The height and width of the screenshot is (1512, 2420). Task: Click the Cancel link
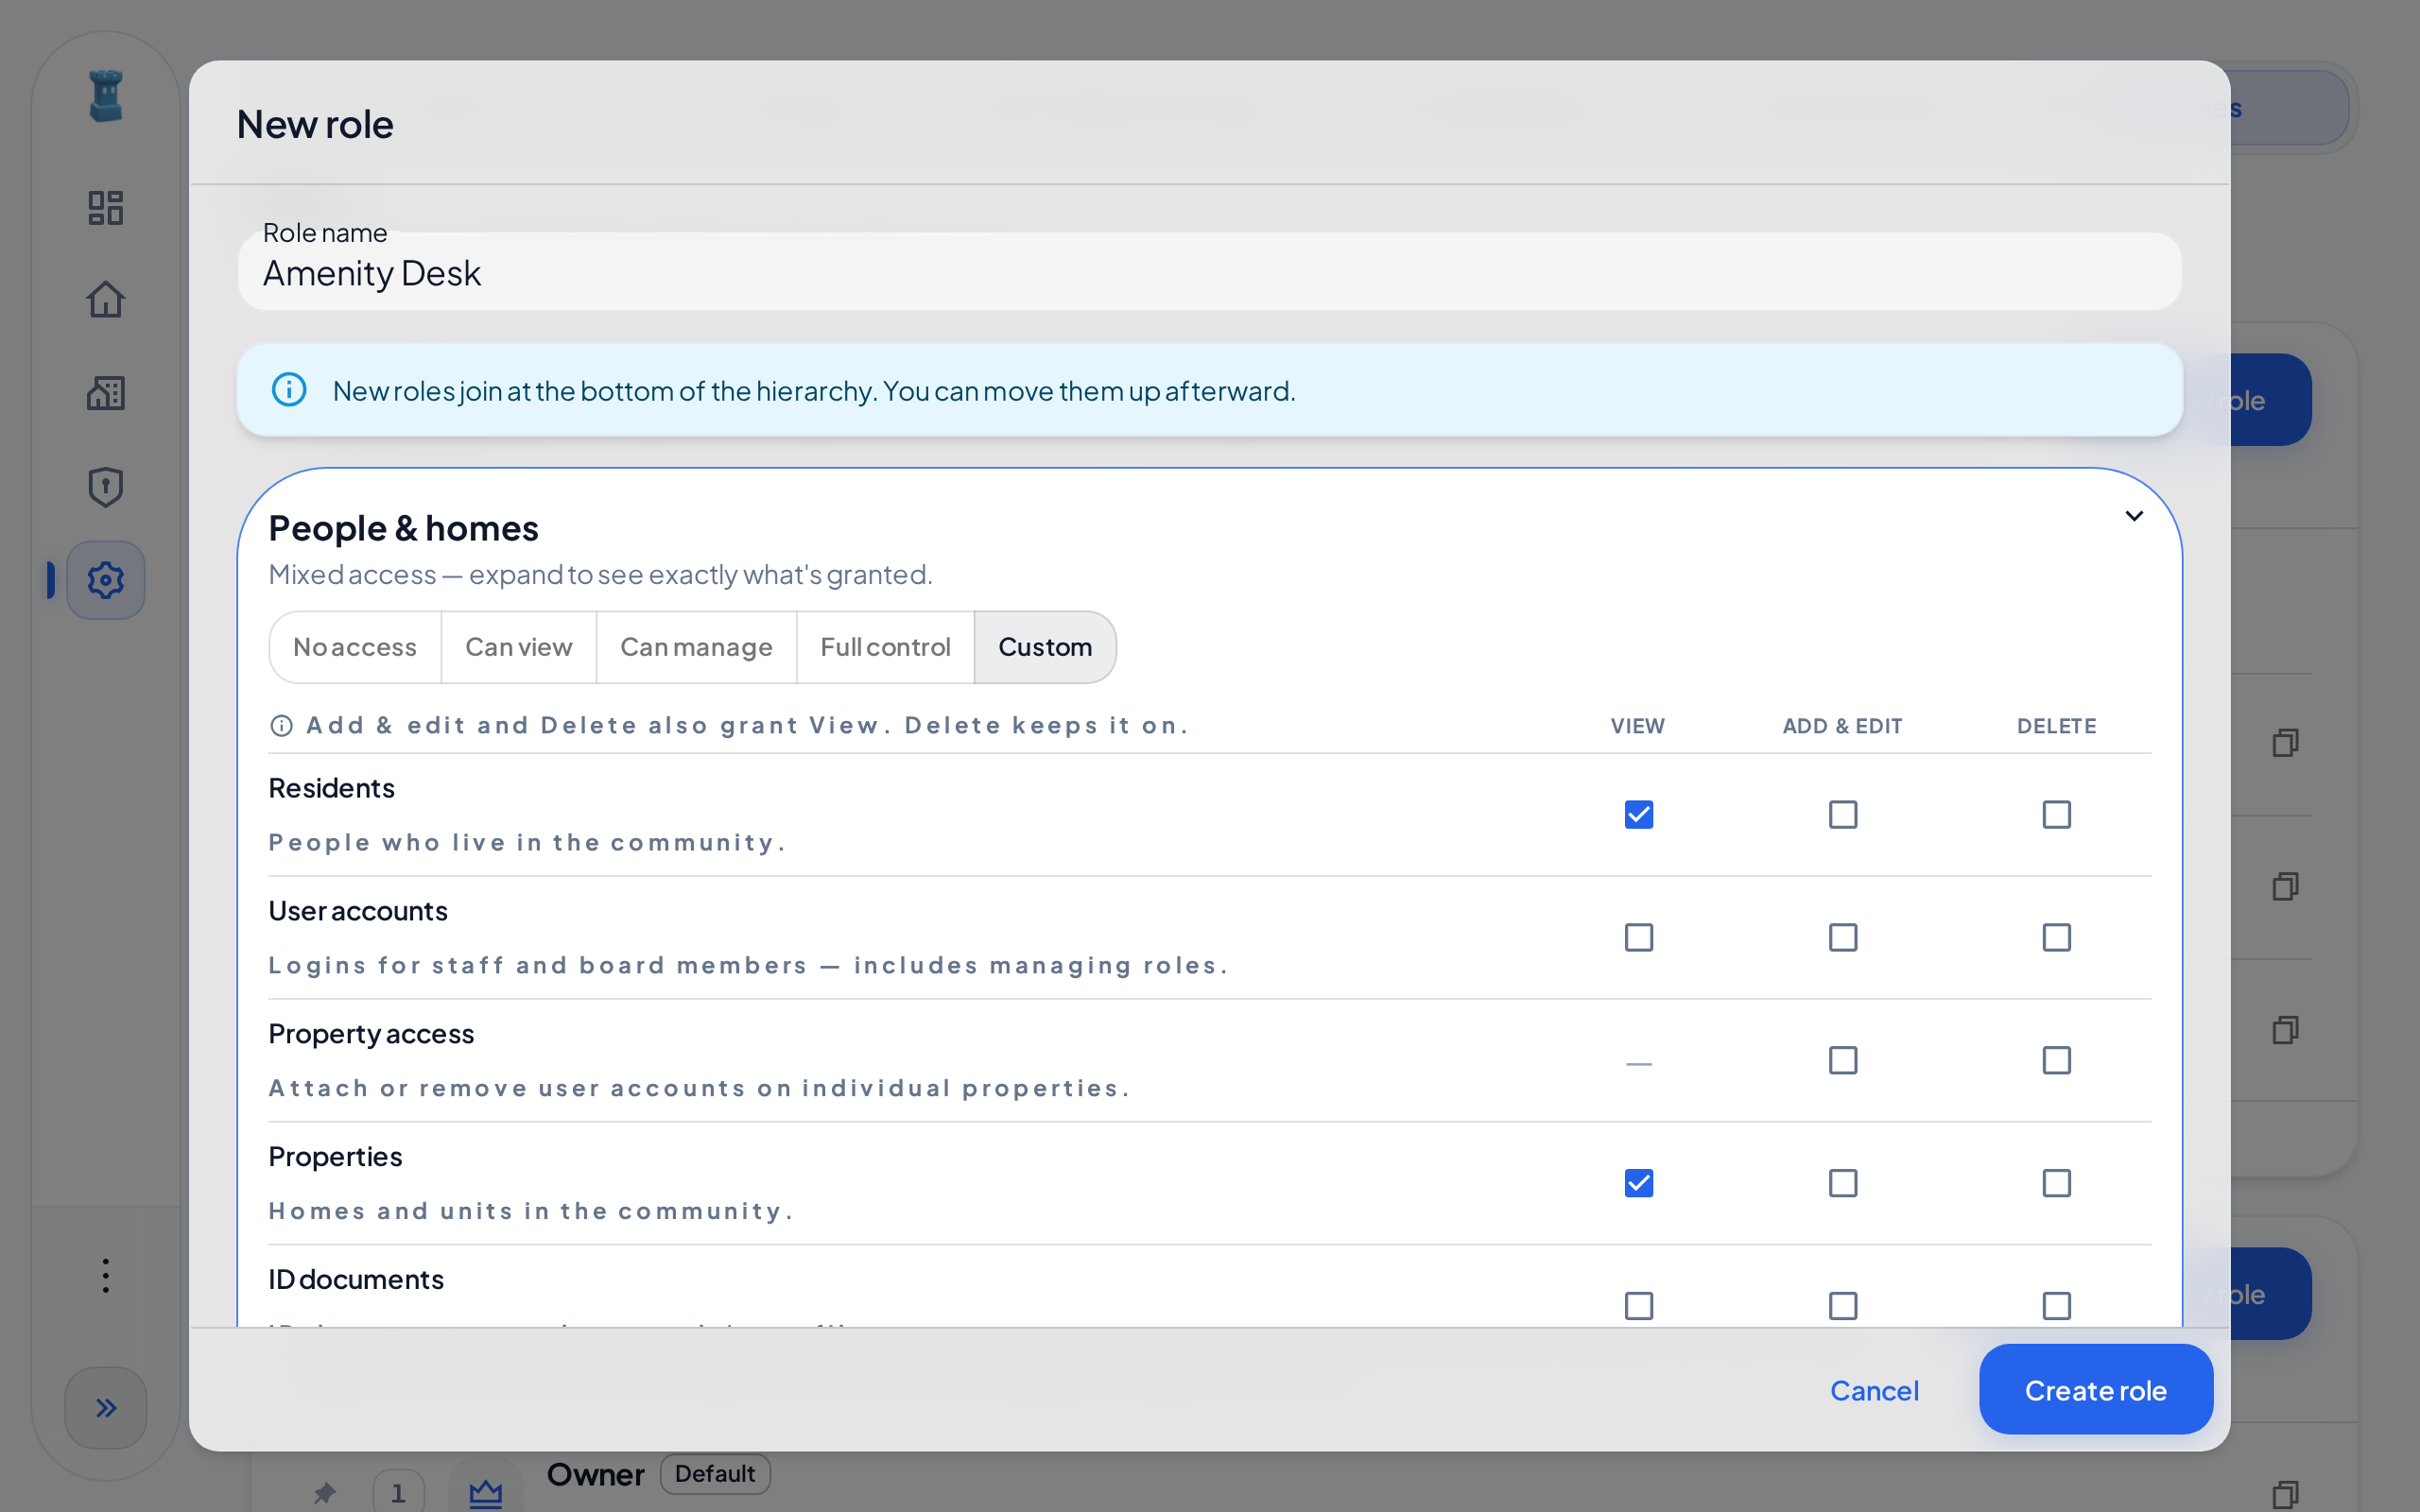point(1874,1391)
